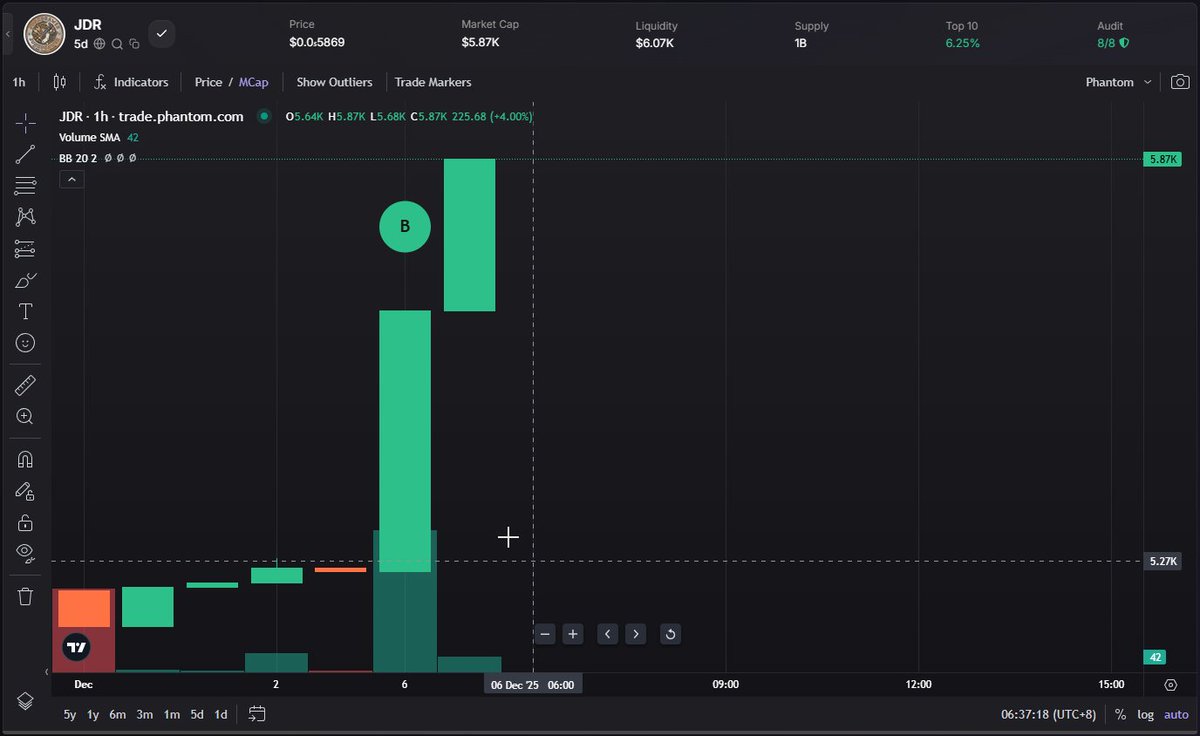Collapse the indicator legend chevron
Screen dimensions: 1200x736
tap(72, 179)
